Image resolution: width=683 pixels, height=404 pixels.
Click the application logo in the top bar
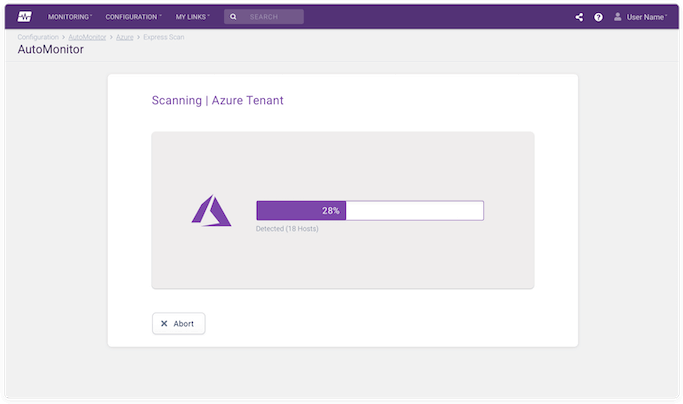coord(24,17)
